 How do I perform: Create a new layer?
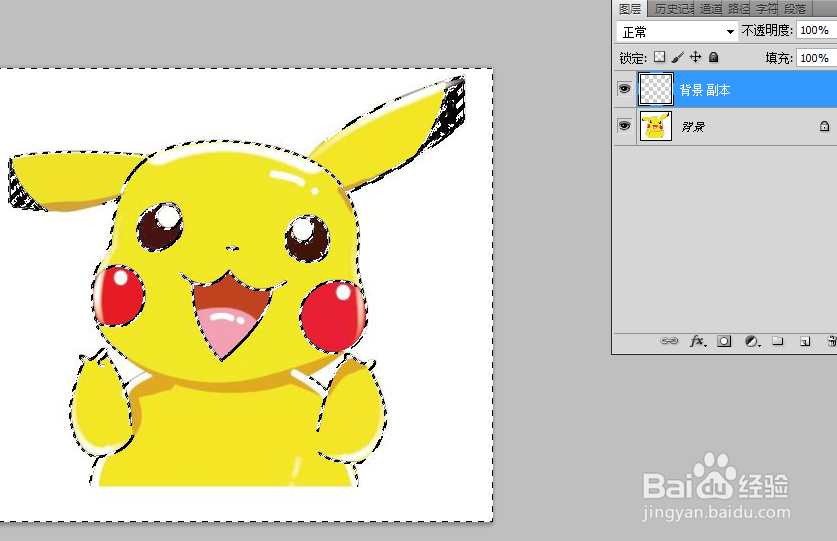(x=805, y=341)
